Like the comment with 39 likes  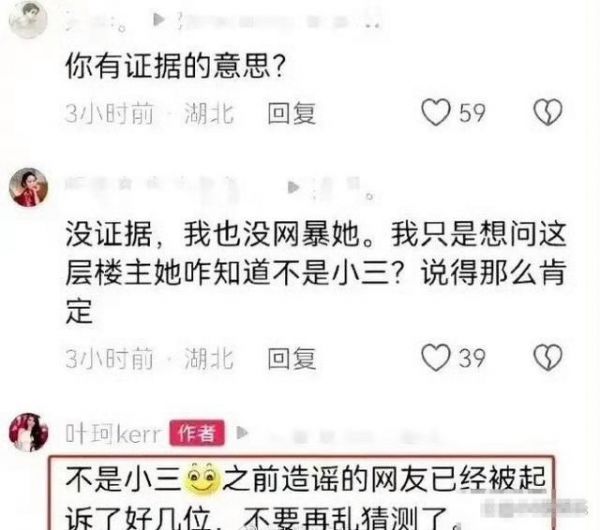click(x=436, y=357)
